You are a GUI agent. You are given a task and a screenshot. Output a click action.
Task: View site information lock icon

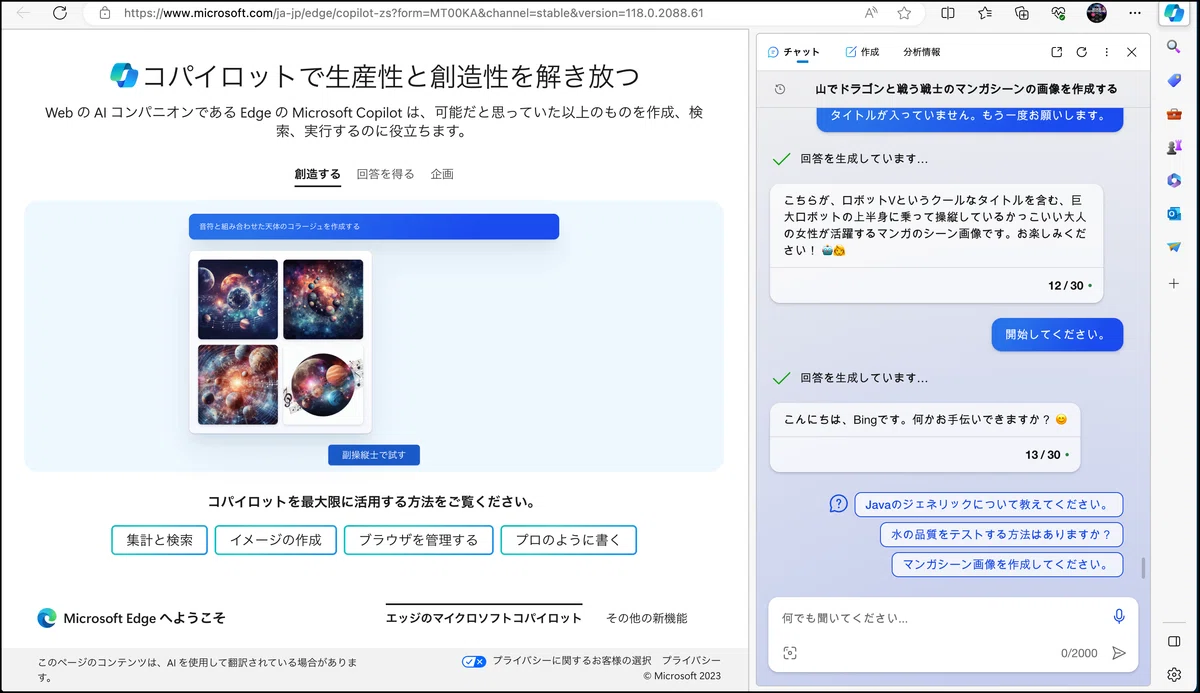(x=105, y=13)
